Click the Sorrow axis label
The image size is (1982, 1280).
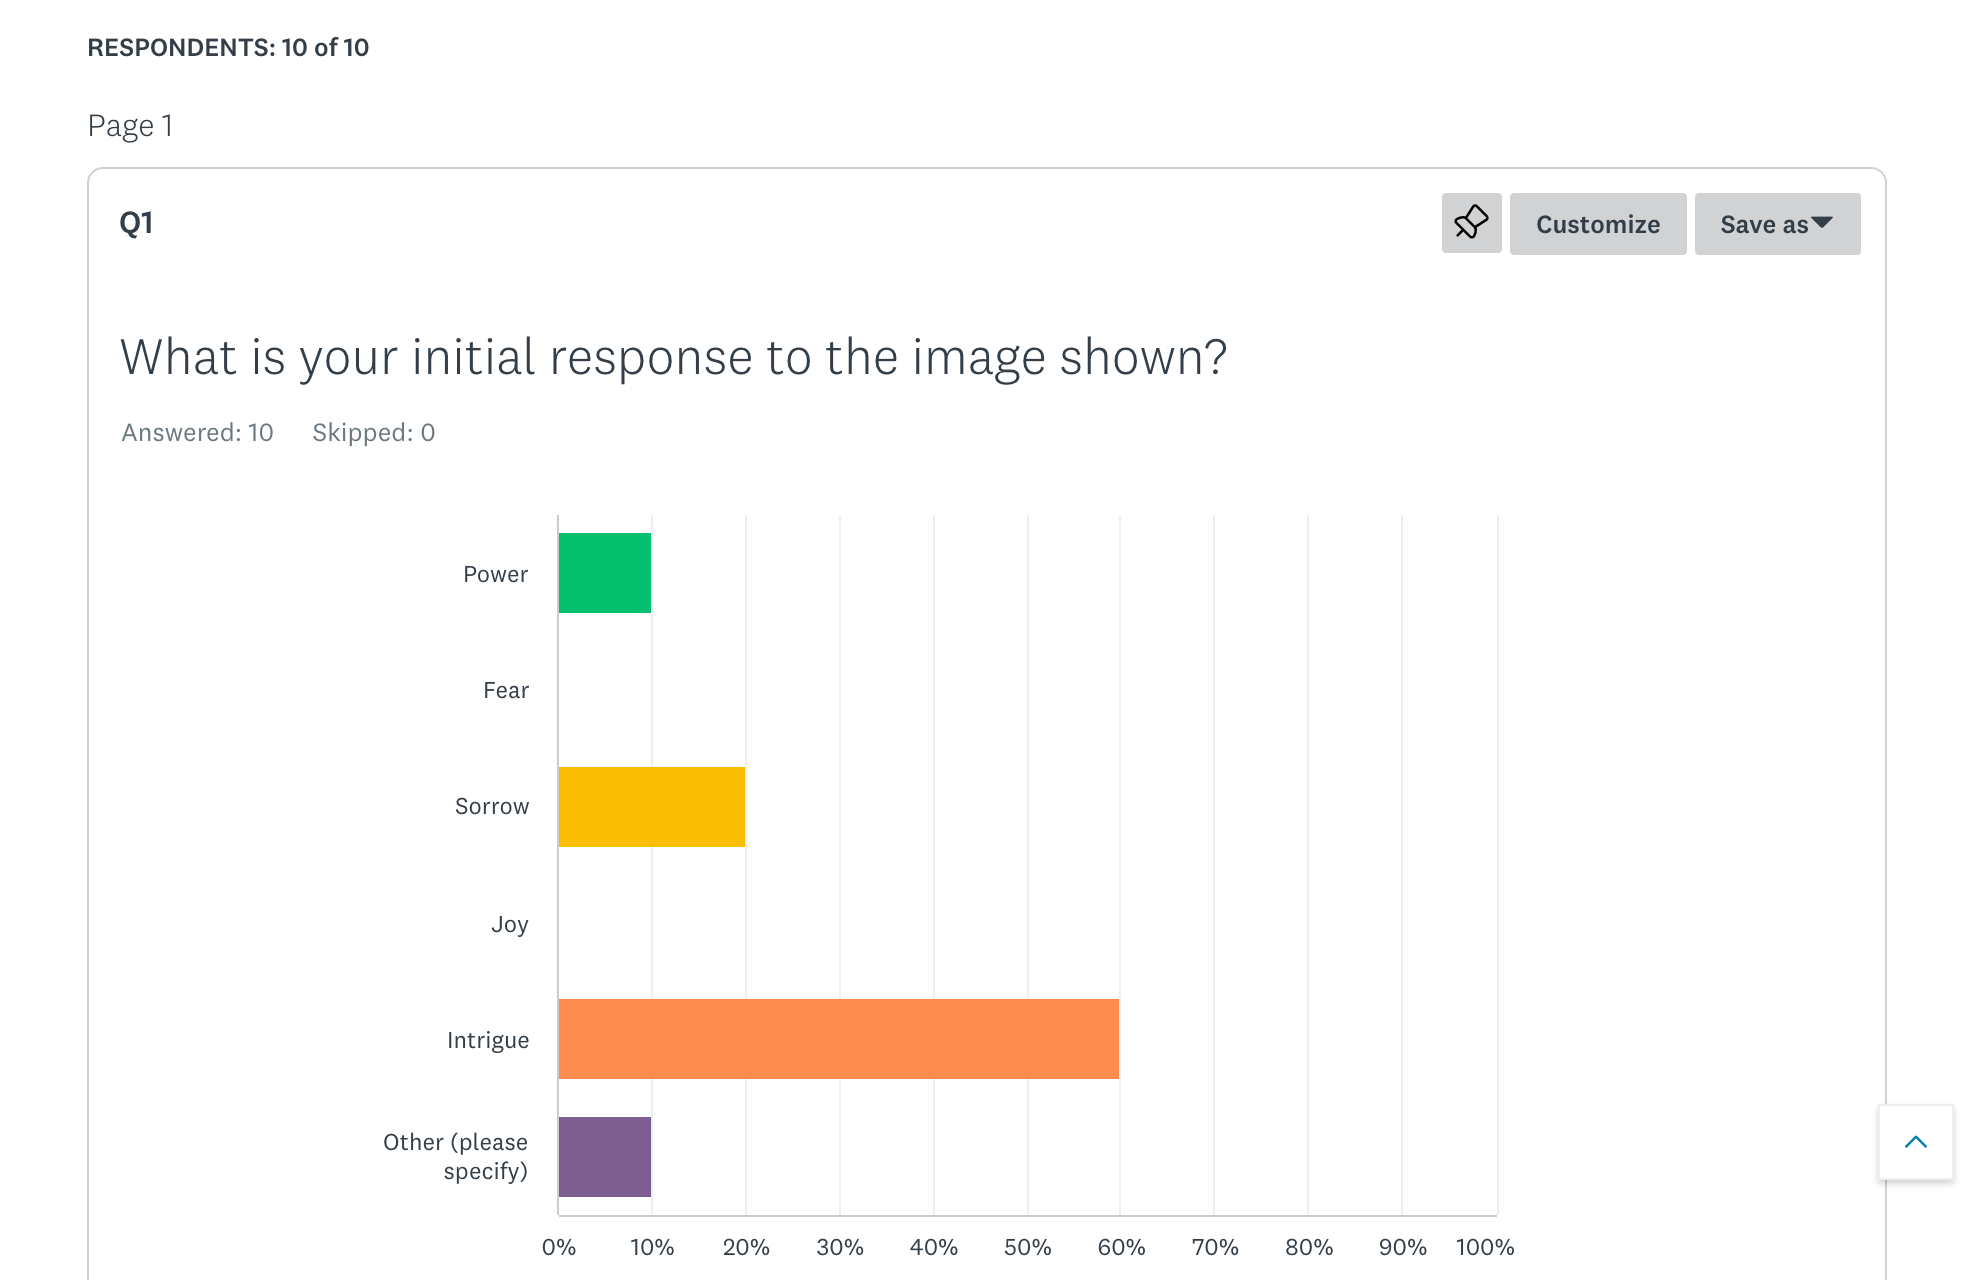point(492,806)
